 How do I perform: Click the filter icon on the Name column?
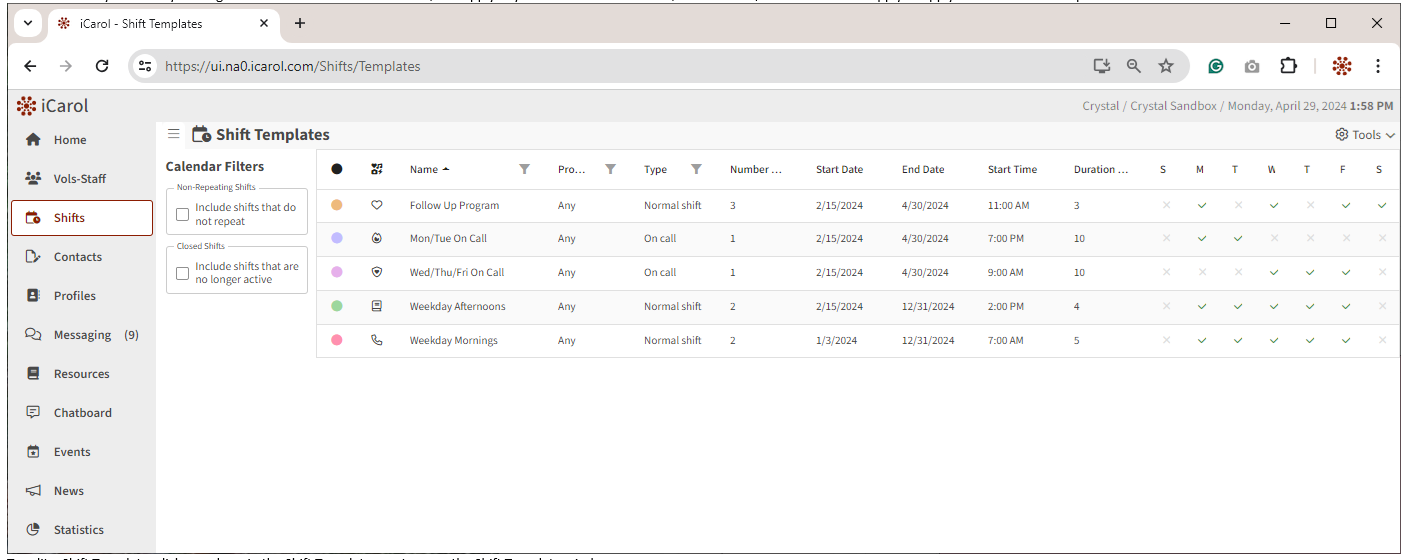click(524, 169)
